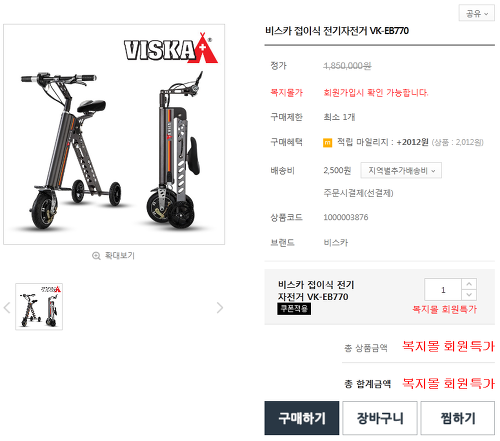Viewport: 500px width, 441px height.
Task: Click the main folding bike product image
Action: point(114,134)
